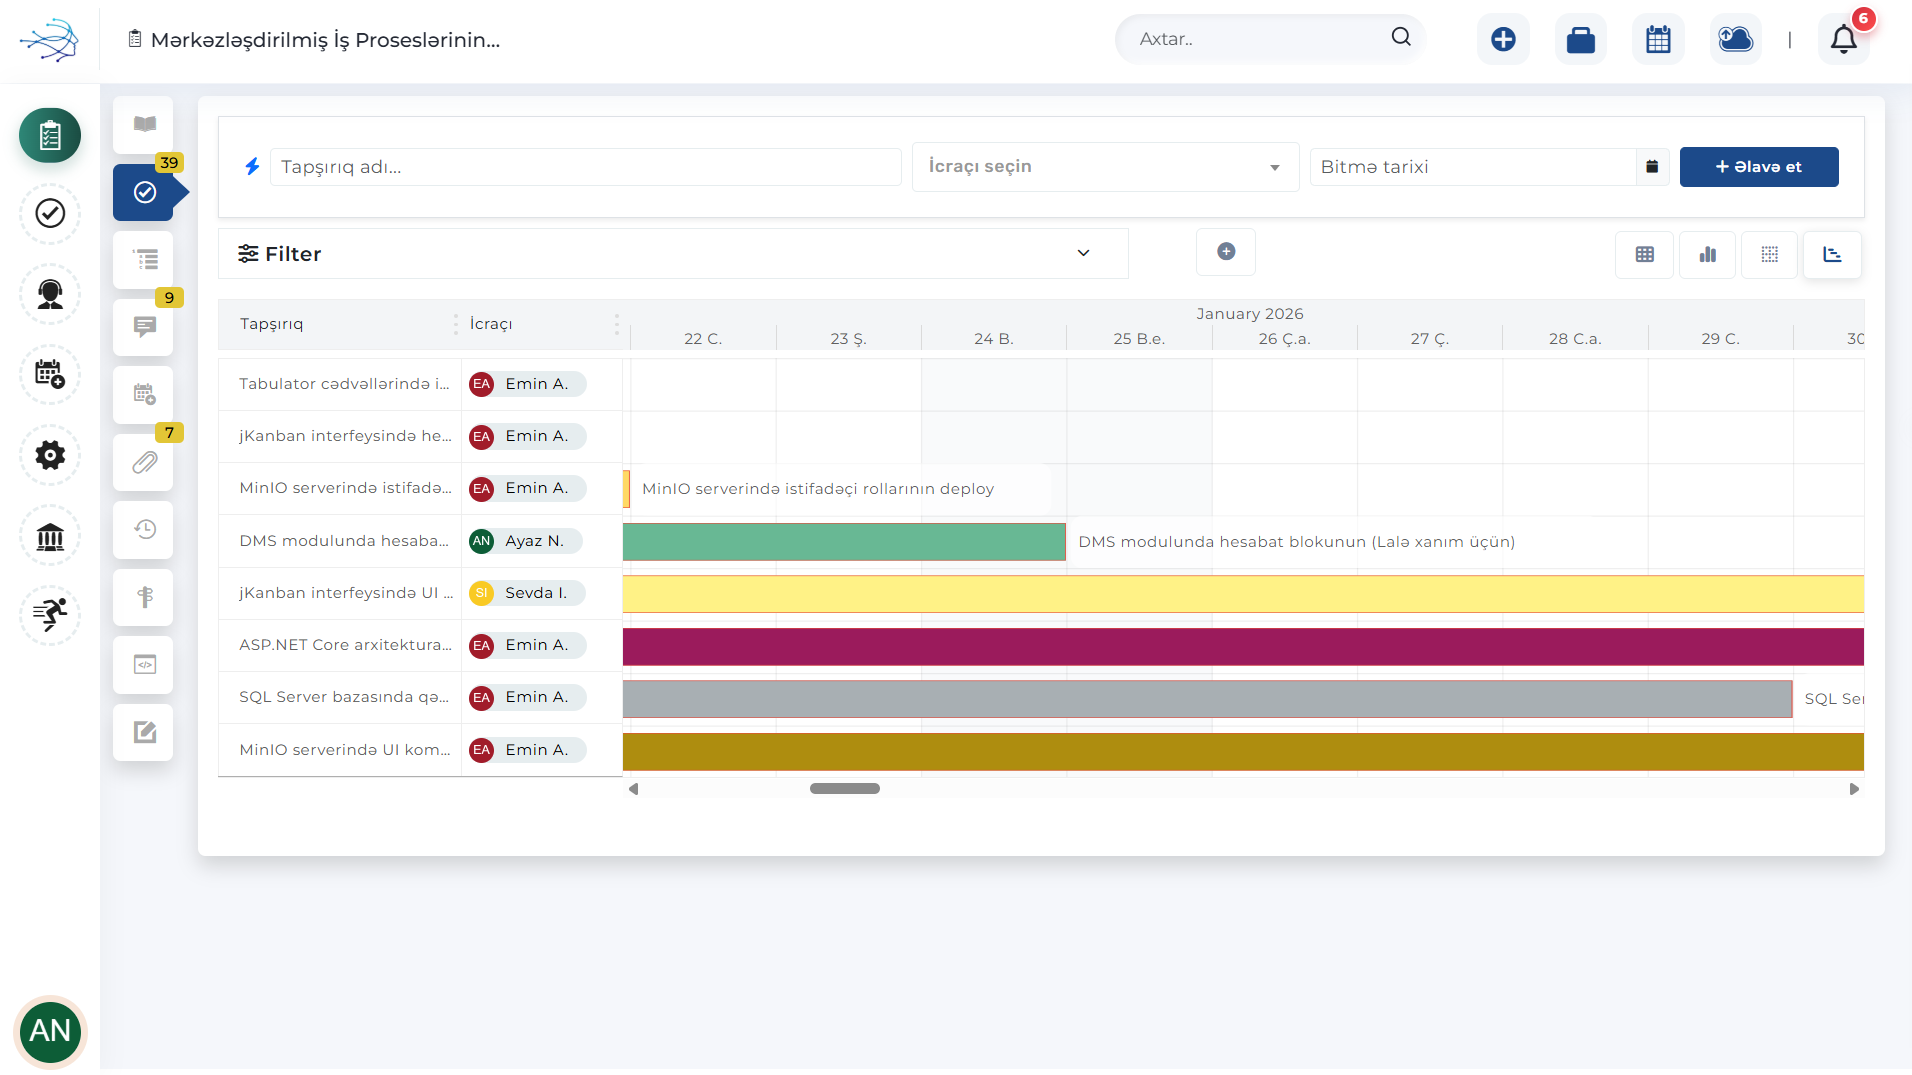The width and height of the screenshot is (1912, 1075).
Task: Open the cloud upload icon in header
Action: pos(1736,39)
